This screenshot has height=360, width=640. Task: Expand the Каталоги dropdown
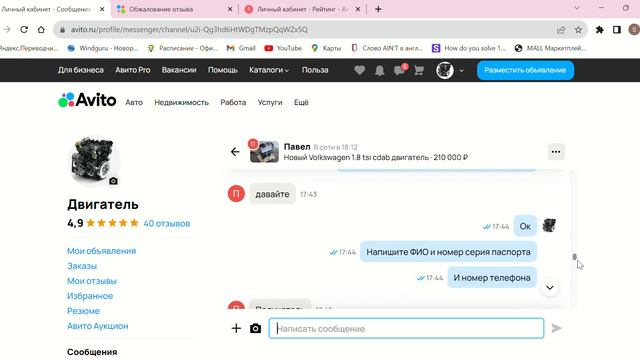click(269, 70)
